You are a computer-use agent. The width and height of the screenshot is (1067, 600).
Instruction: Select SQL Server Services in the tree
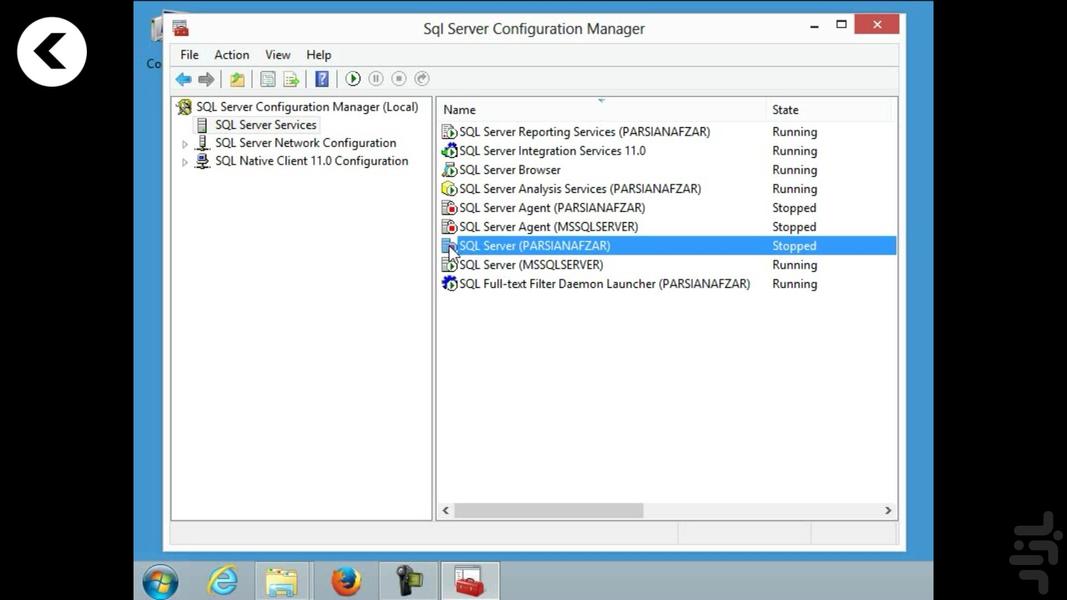click(265, 124)
